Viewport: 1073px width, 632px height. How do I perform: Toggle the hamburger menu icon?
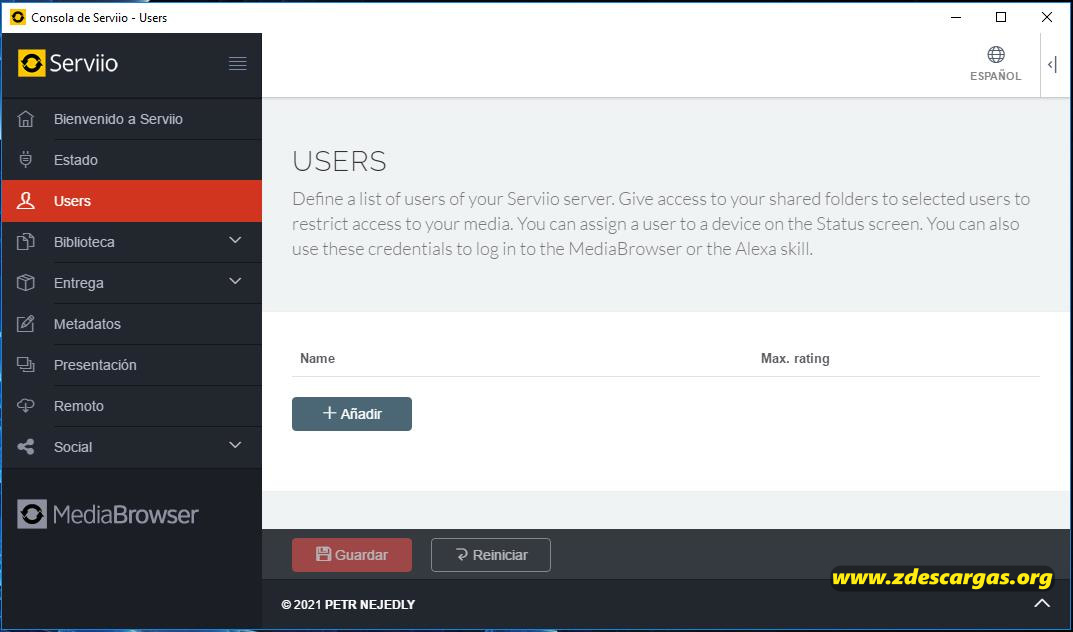coord(237,64)
